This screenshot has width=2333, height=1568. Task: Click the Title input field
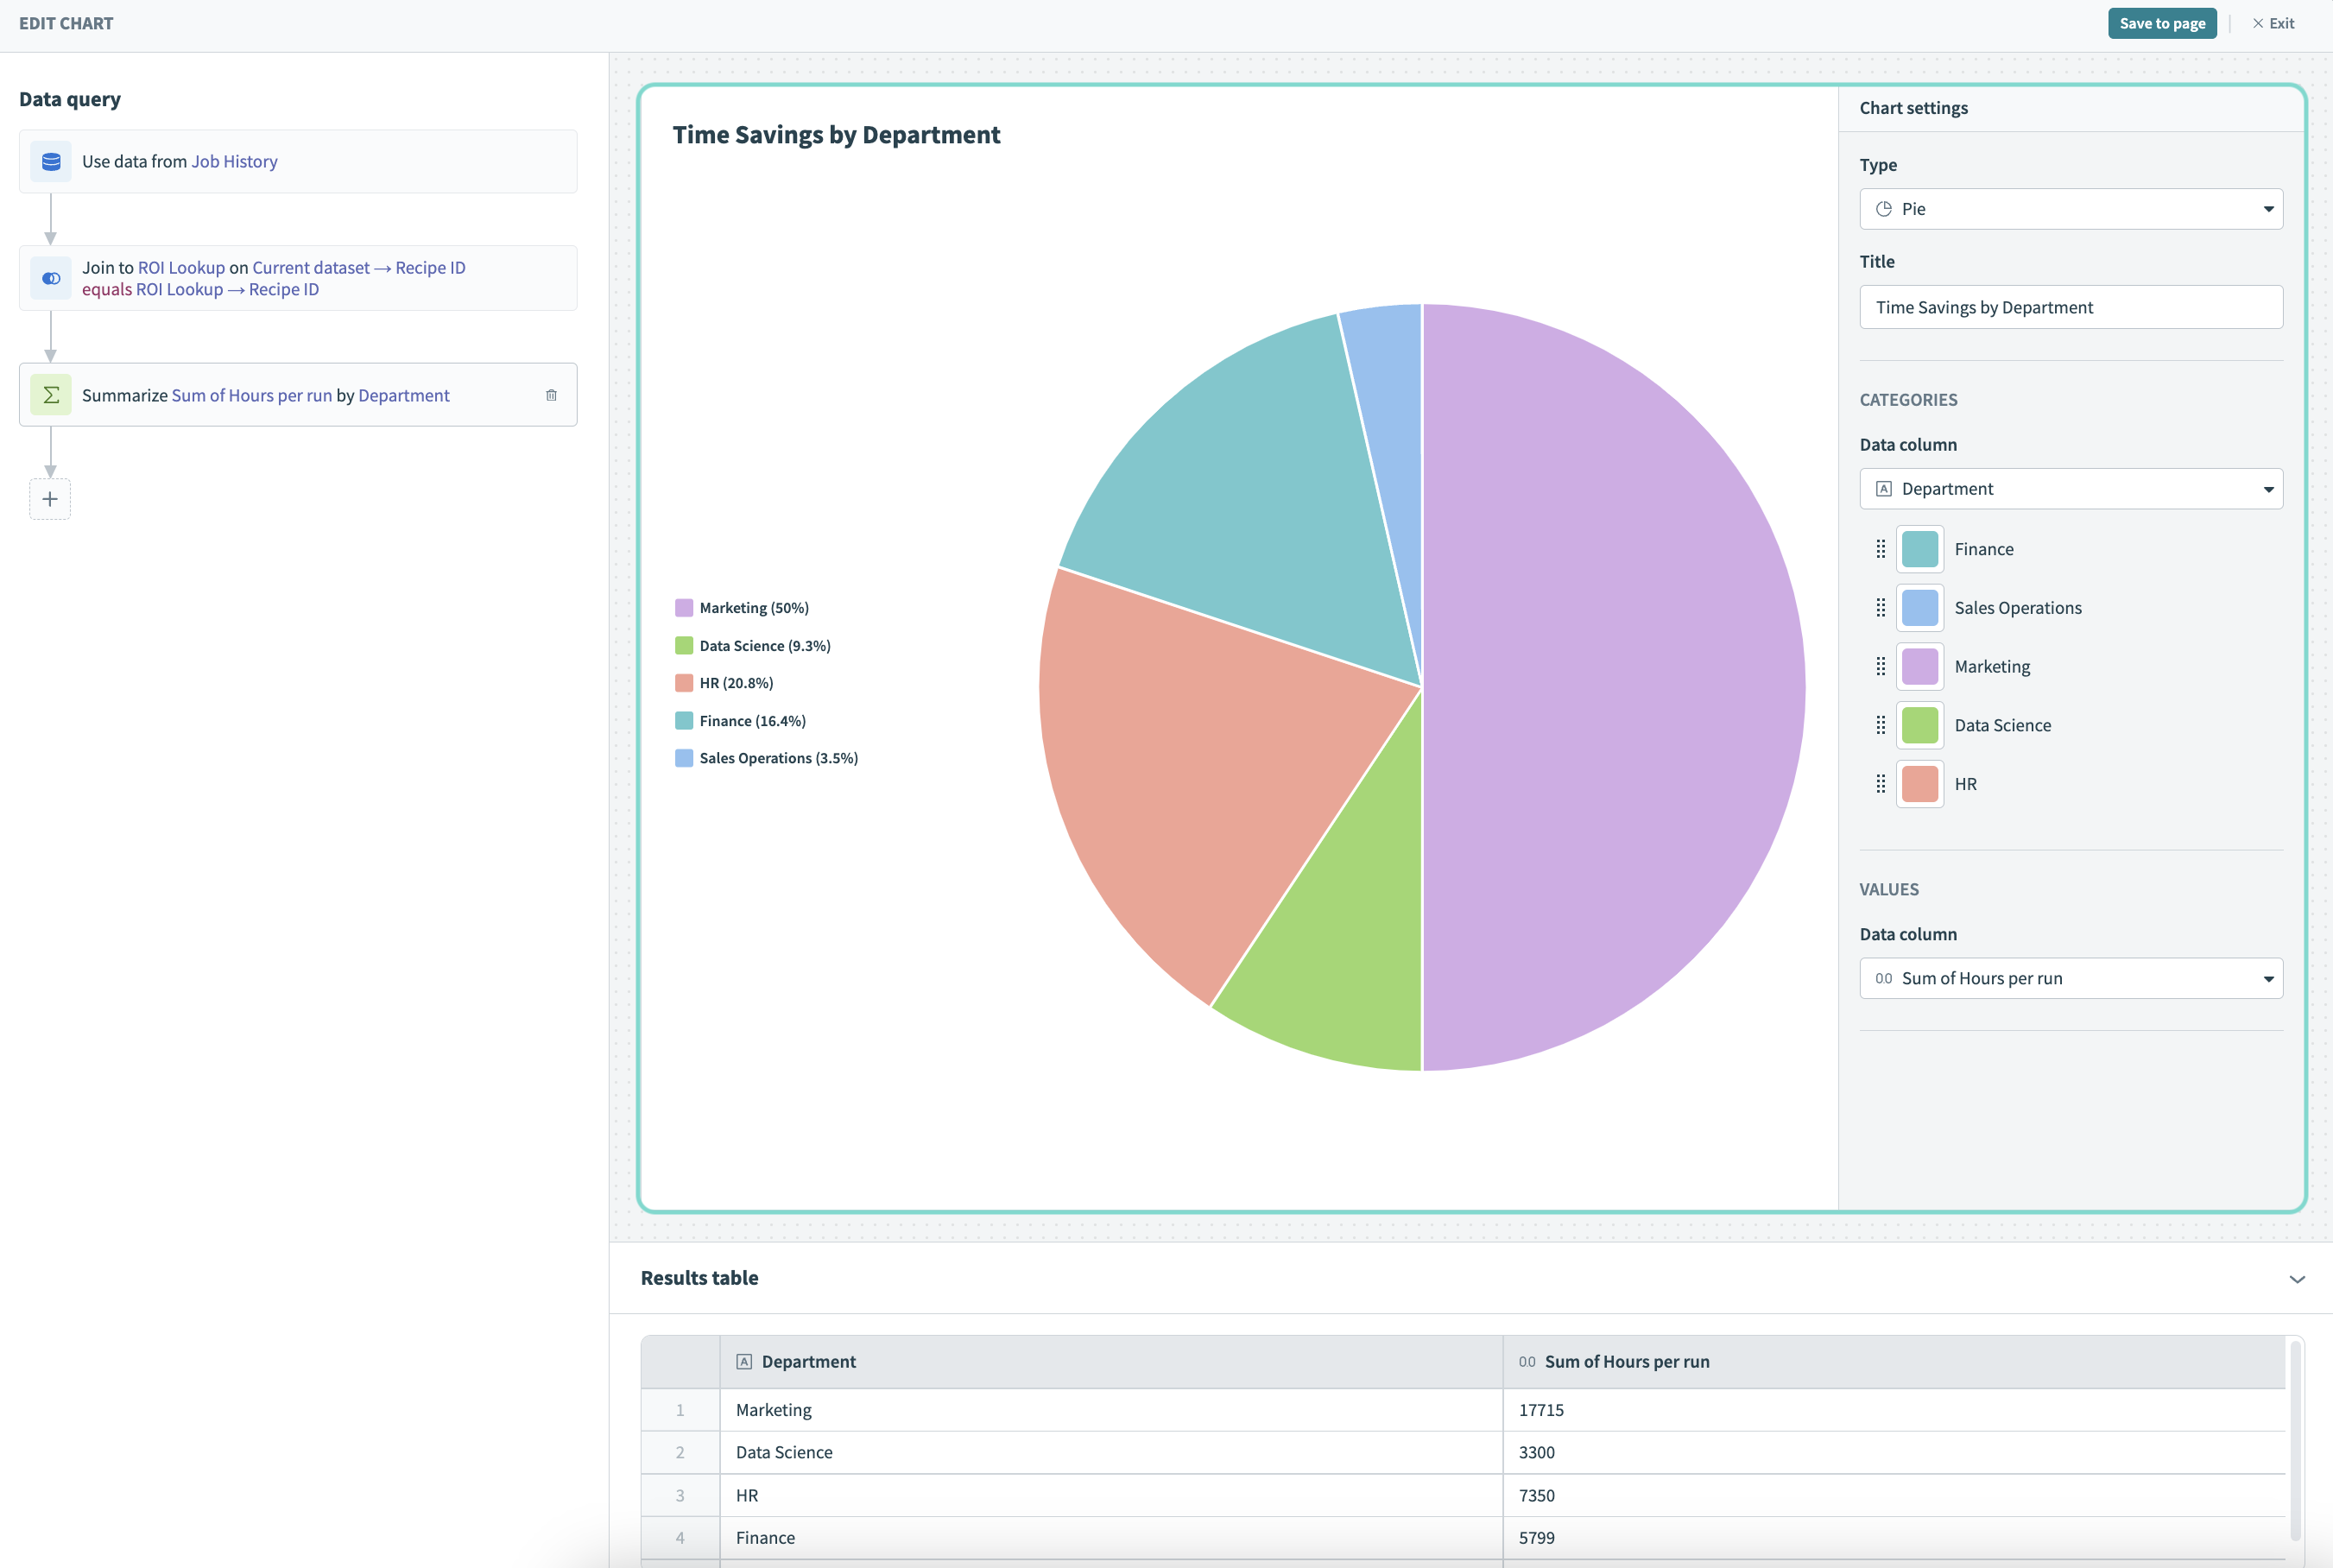2071,307
